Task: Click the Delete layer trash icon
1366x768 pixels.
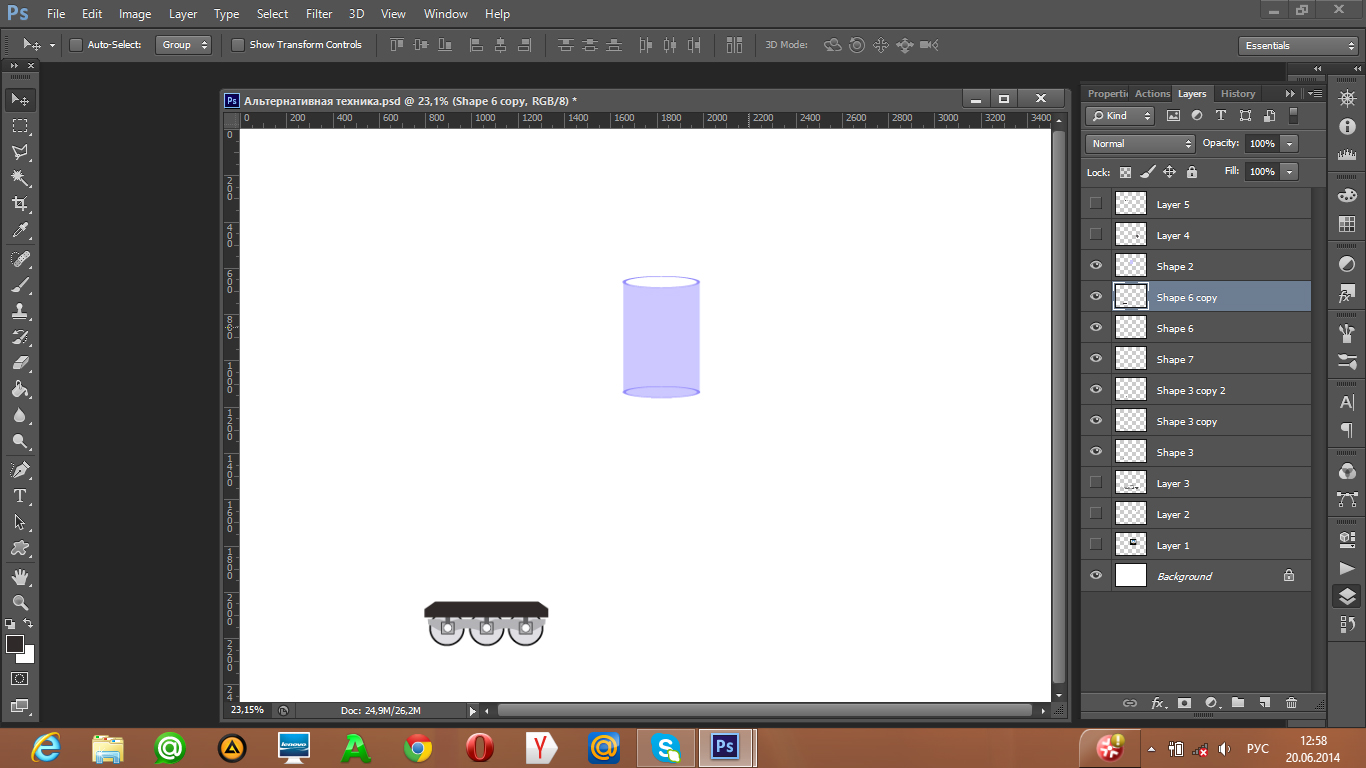Action: [1291, 703]
